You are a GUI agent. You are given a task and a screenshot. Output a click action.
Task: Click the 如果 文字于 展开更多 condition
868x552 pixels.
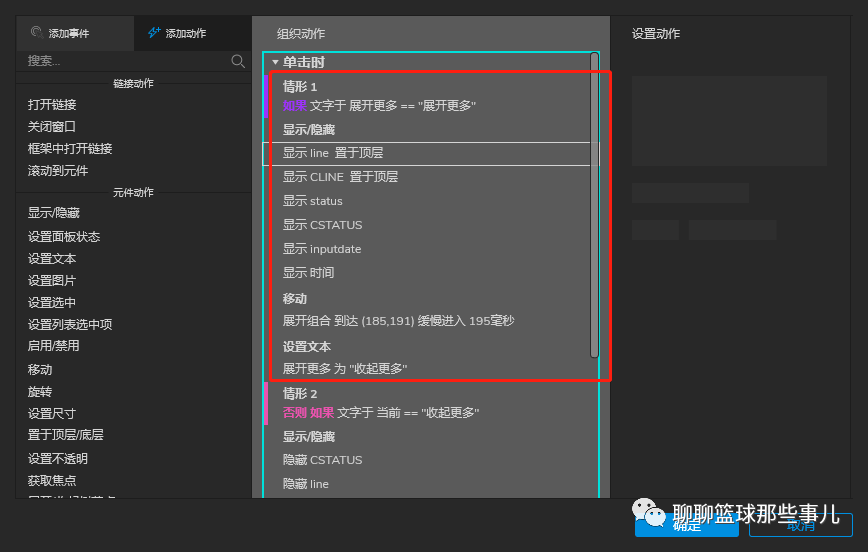[x=379, y=105]
